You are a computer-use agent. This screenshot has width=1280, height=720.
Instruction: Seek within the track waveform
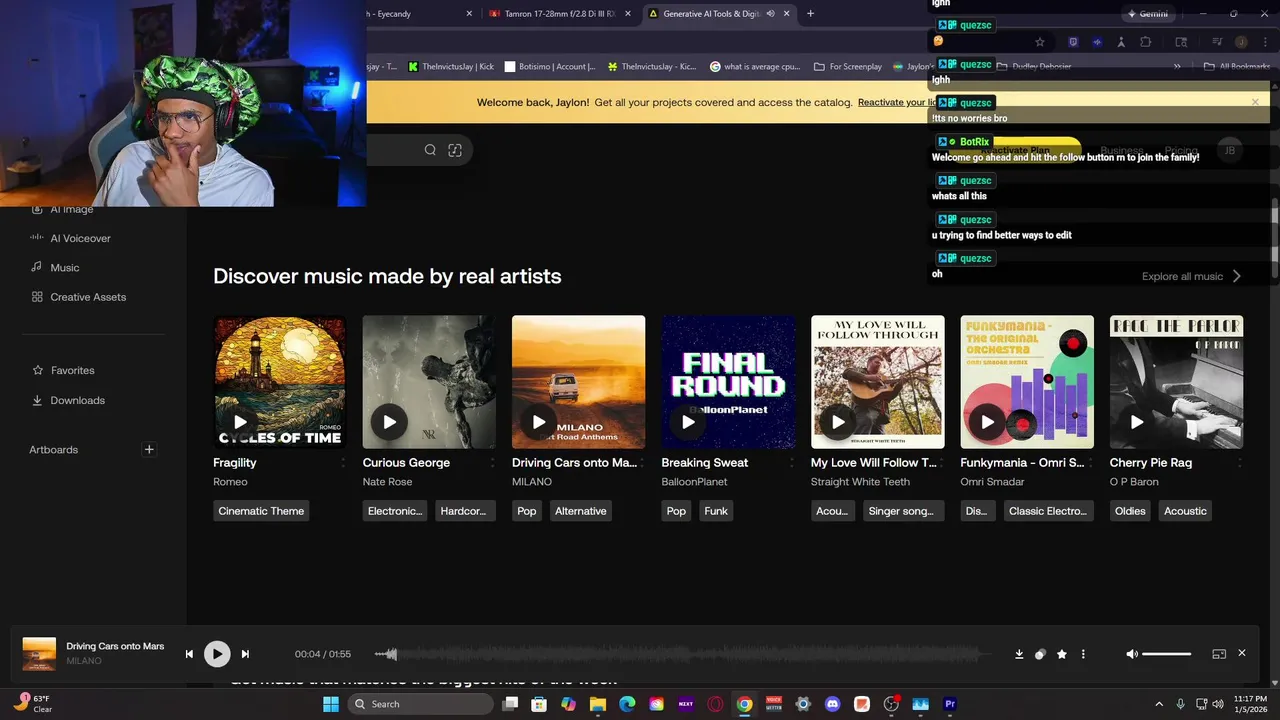[x=684, y=654]
